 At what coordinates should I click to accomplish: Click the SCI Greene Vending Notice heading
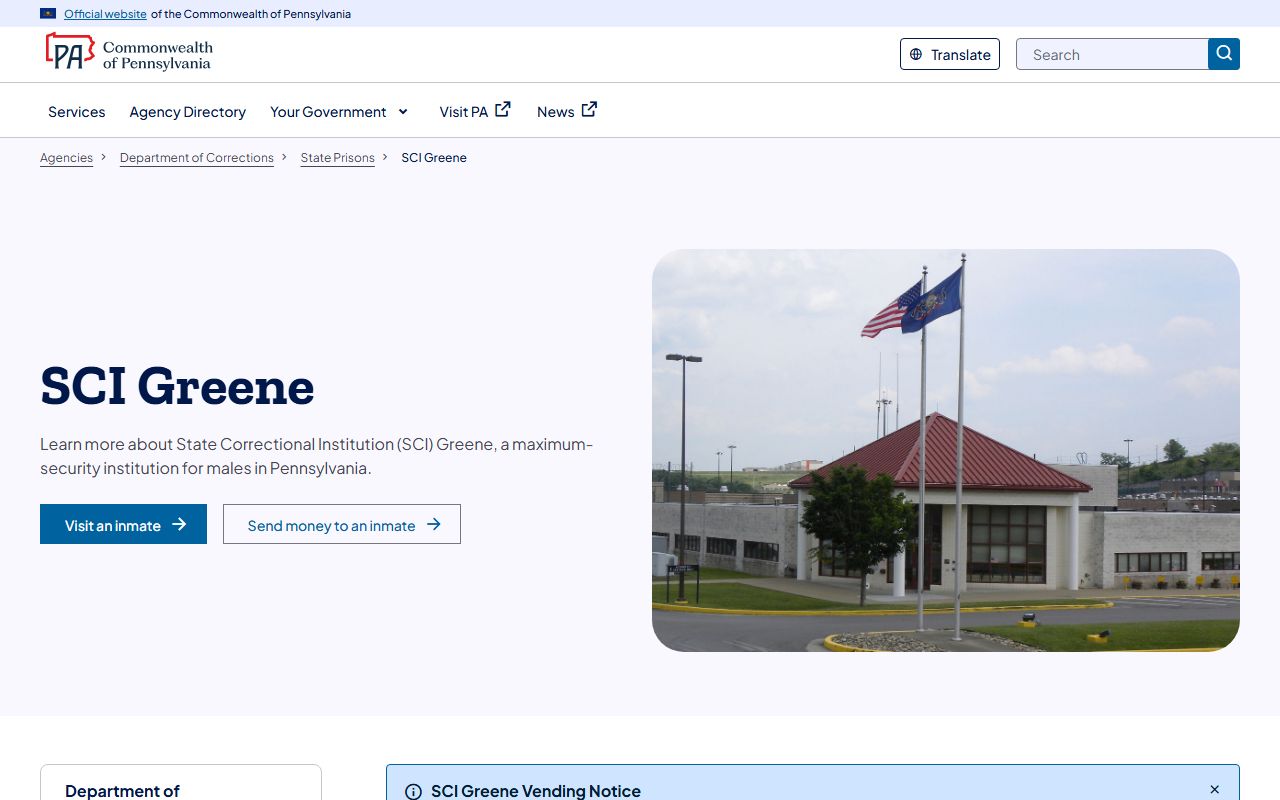[536, 791]
